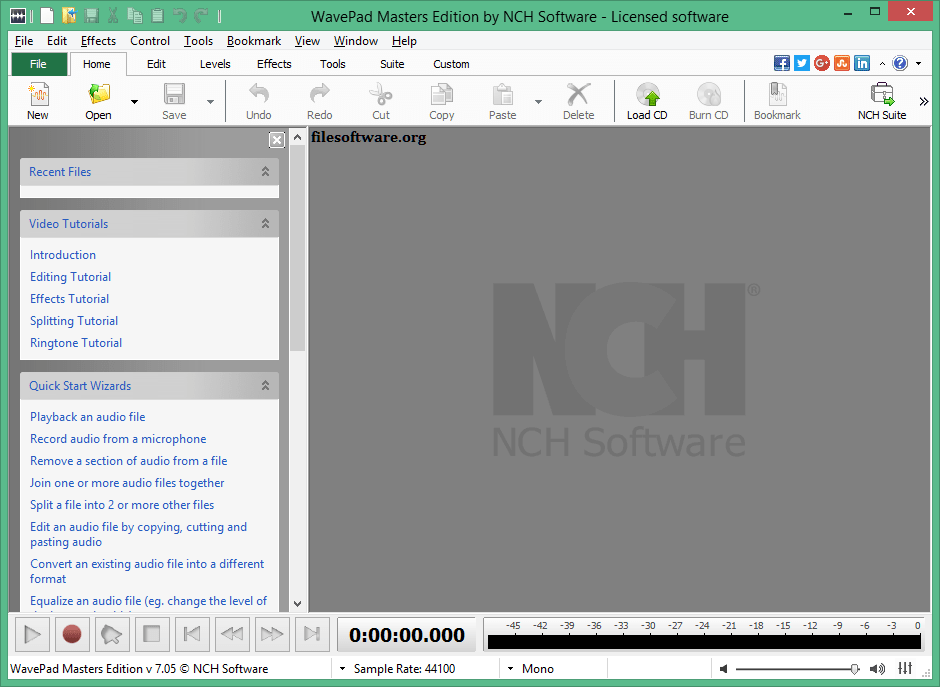Click Record audio from a microphone wizard
Image resolution: width=940 pixels, height=687 pixels.
[118, 439]
